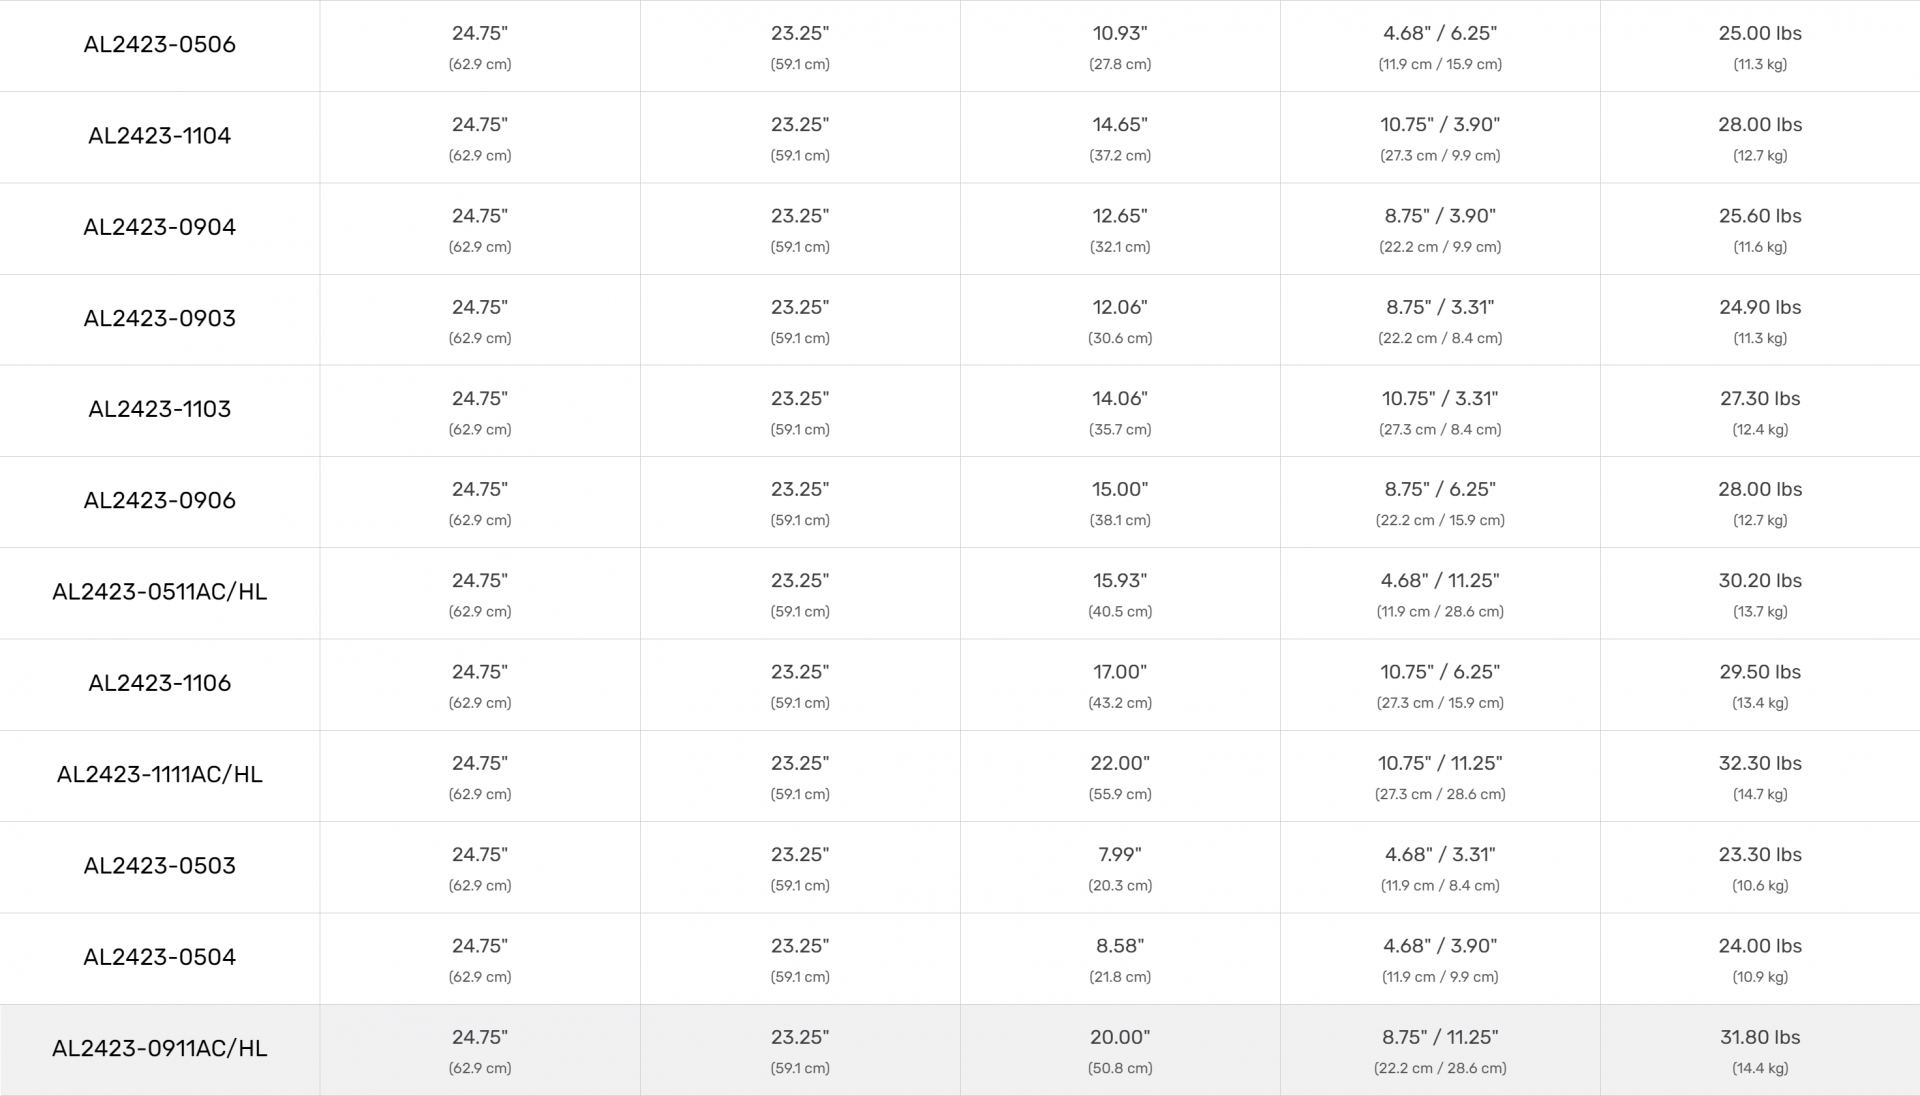Open the AL2423-0904 model entry

point(159,227)
